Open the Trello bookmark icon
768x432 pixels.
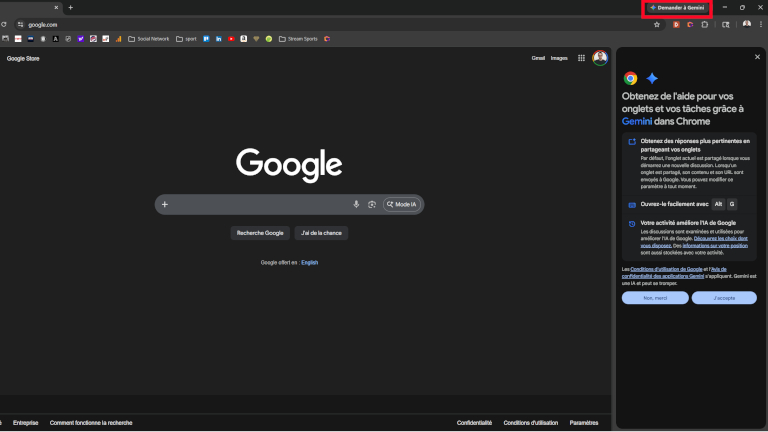tap(206, 39)
